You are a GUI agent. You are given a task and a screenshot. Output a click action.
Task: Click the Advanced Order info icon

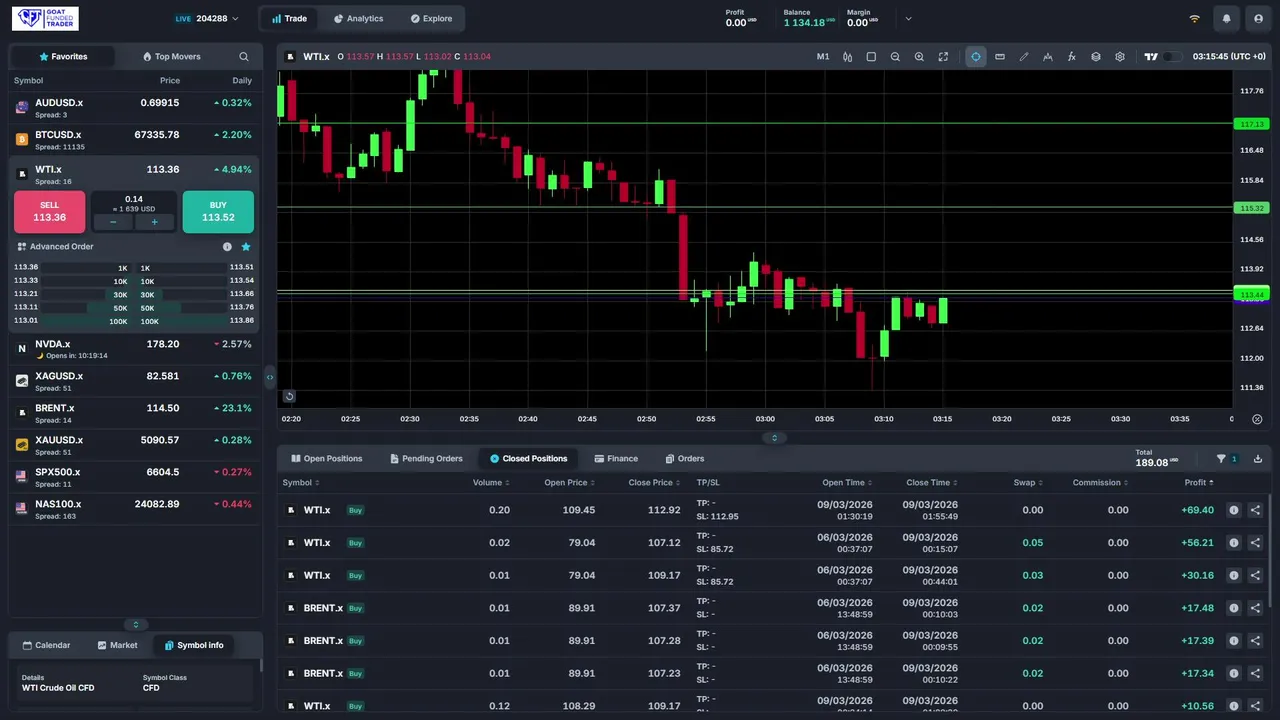pyautogui.click(x=227, y=247)
